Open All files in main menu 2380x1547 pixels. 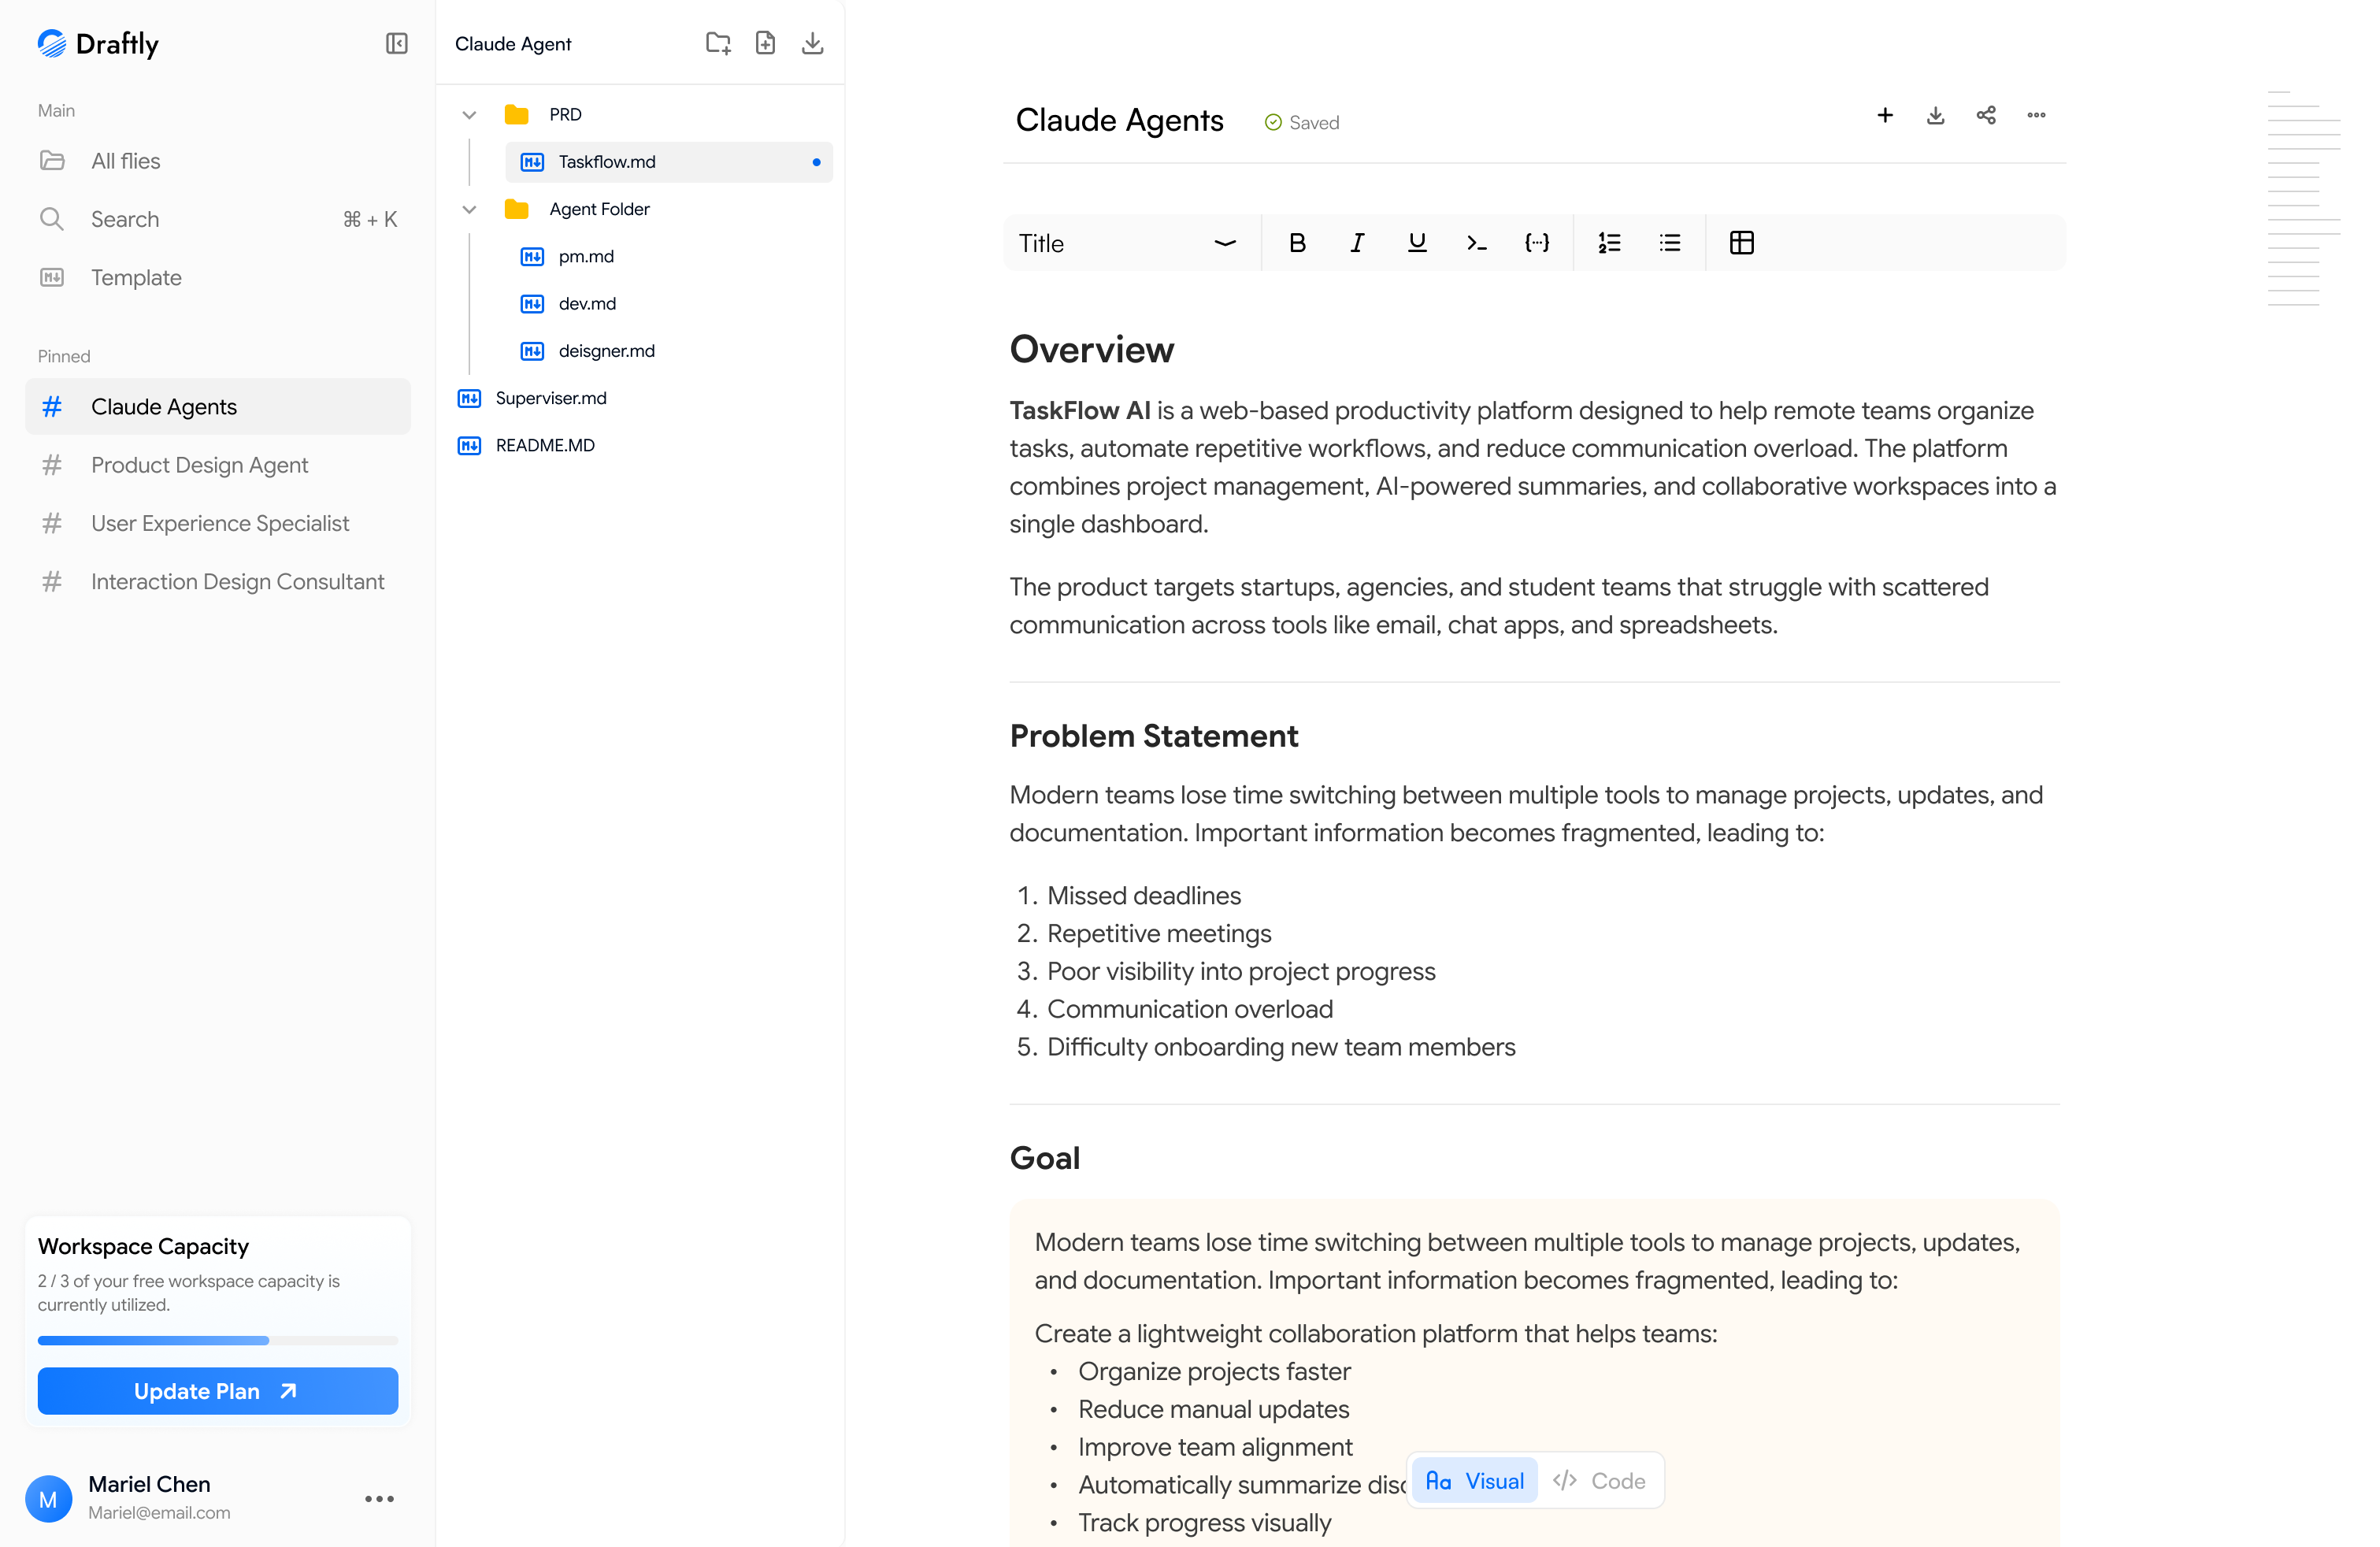(218, 161)
